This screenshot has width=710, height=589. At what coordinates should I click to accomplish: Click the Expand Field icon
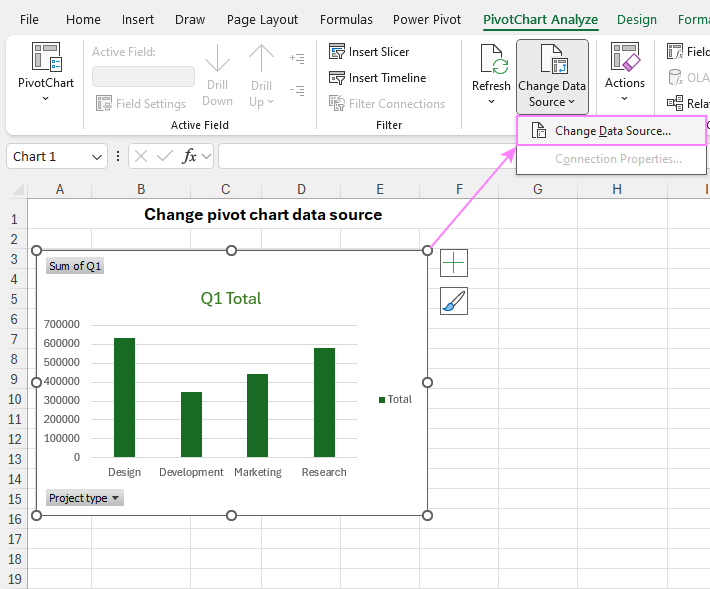coord(297,58)
